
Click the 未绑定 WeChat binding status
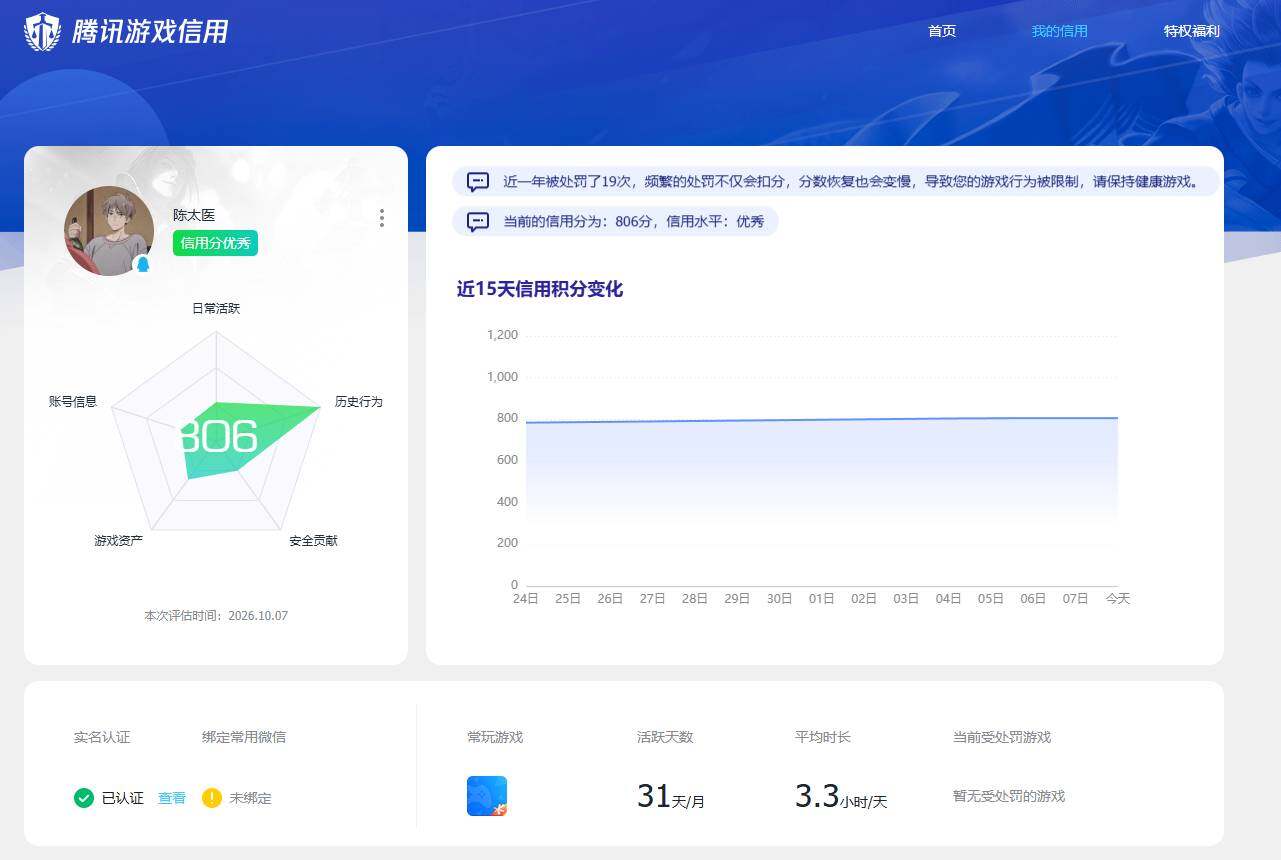point(251,798)
